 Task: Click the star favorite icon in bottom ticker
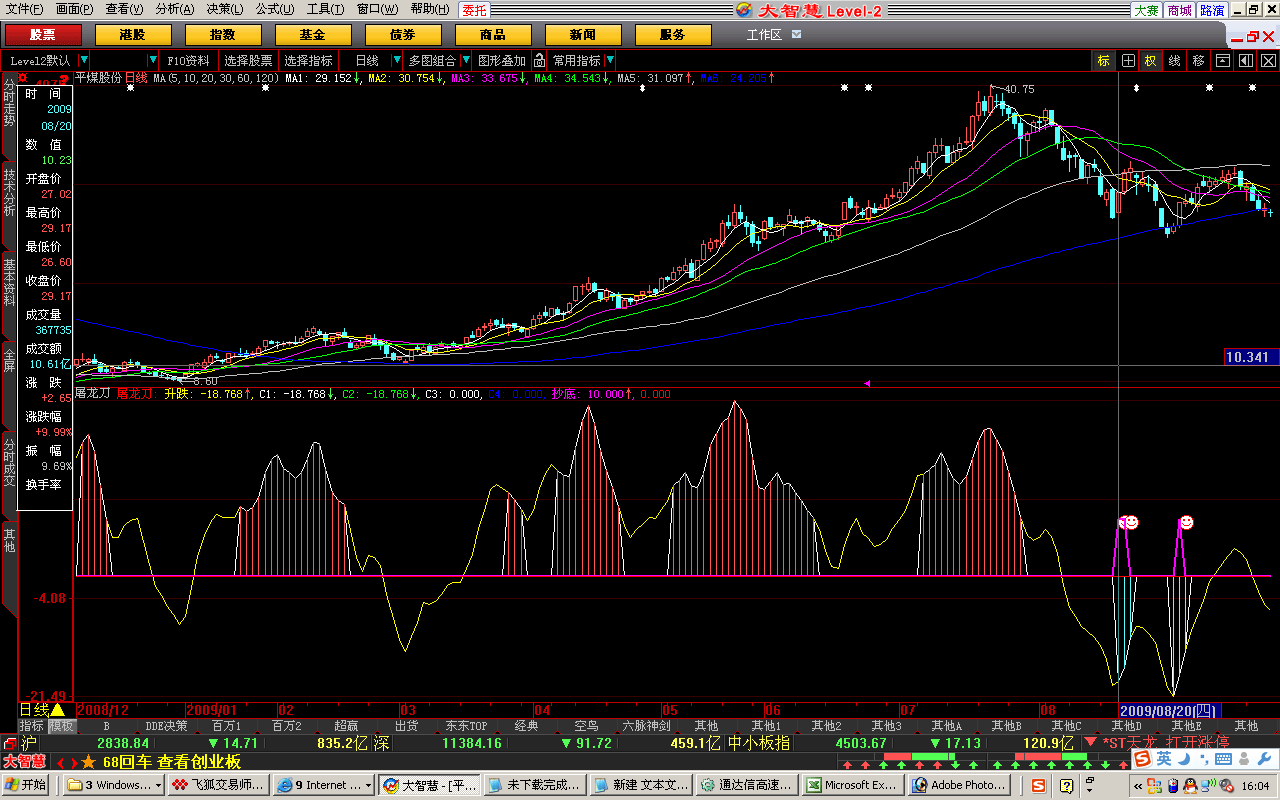[x=88, y=762]
